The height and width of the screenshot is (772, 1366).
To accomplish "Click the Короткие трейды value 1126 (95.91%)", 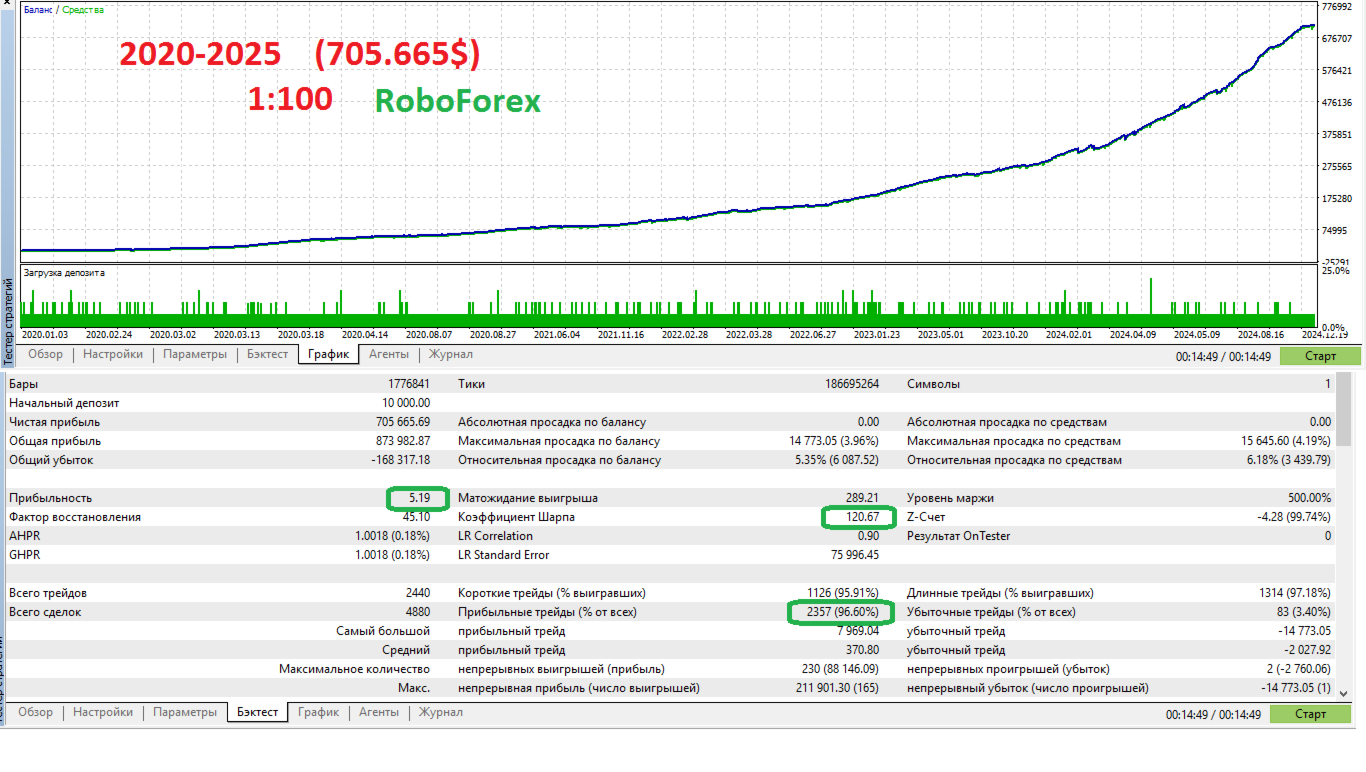I will click(843, 593).
